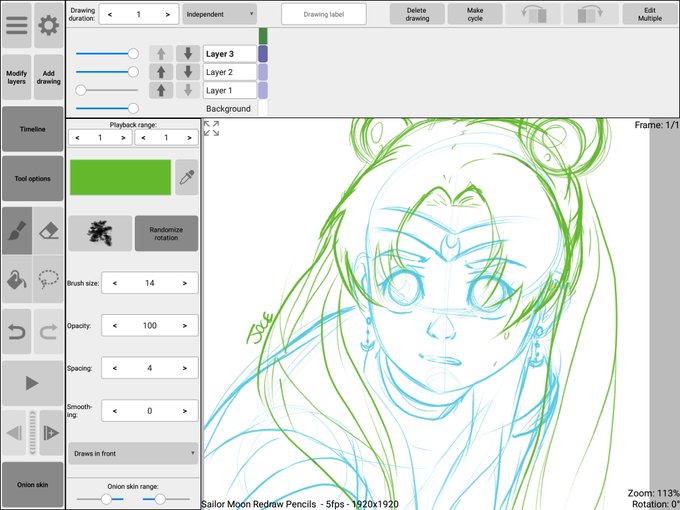
Task: Adjust the right onion skin range slider
Action: coord(166,499)
